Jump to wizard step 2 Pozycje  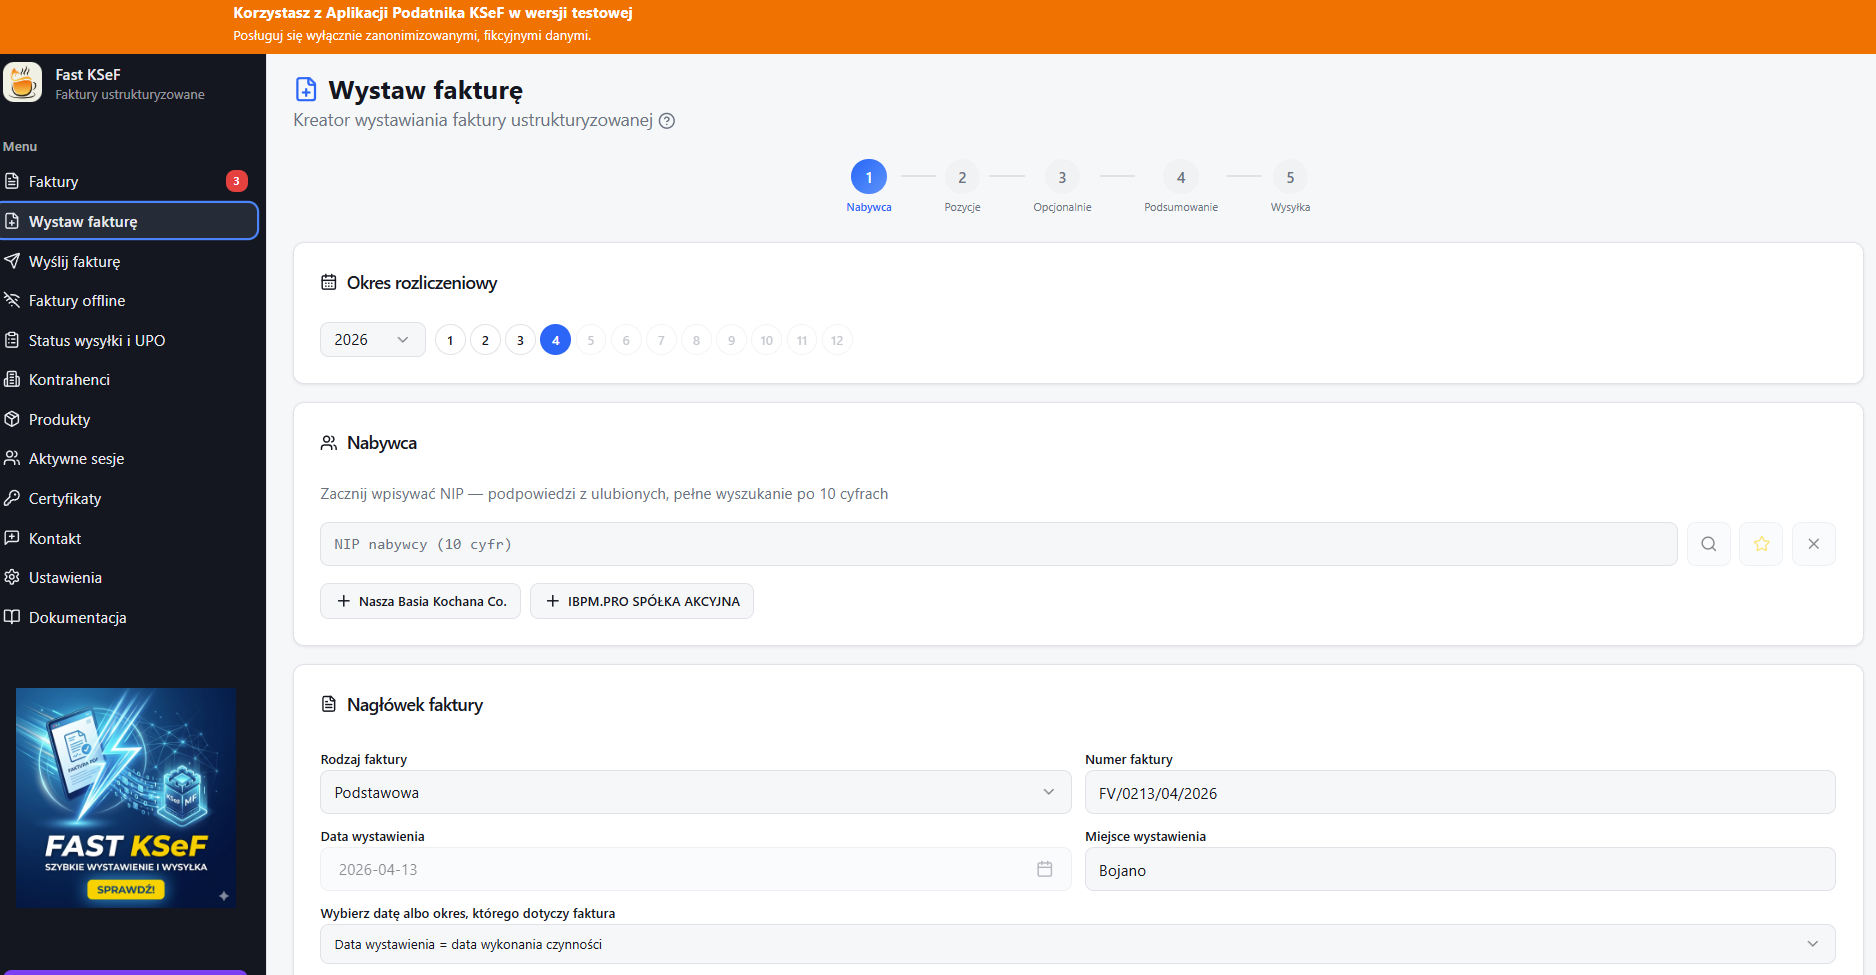coord(962,178)
